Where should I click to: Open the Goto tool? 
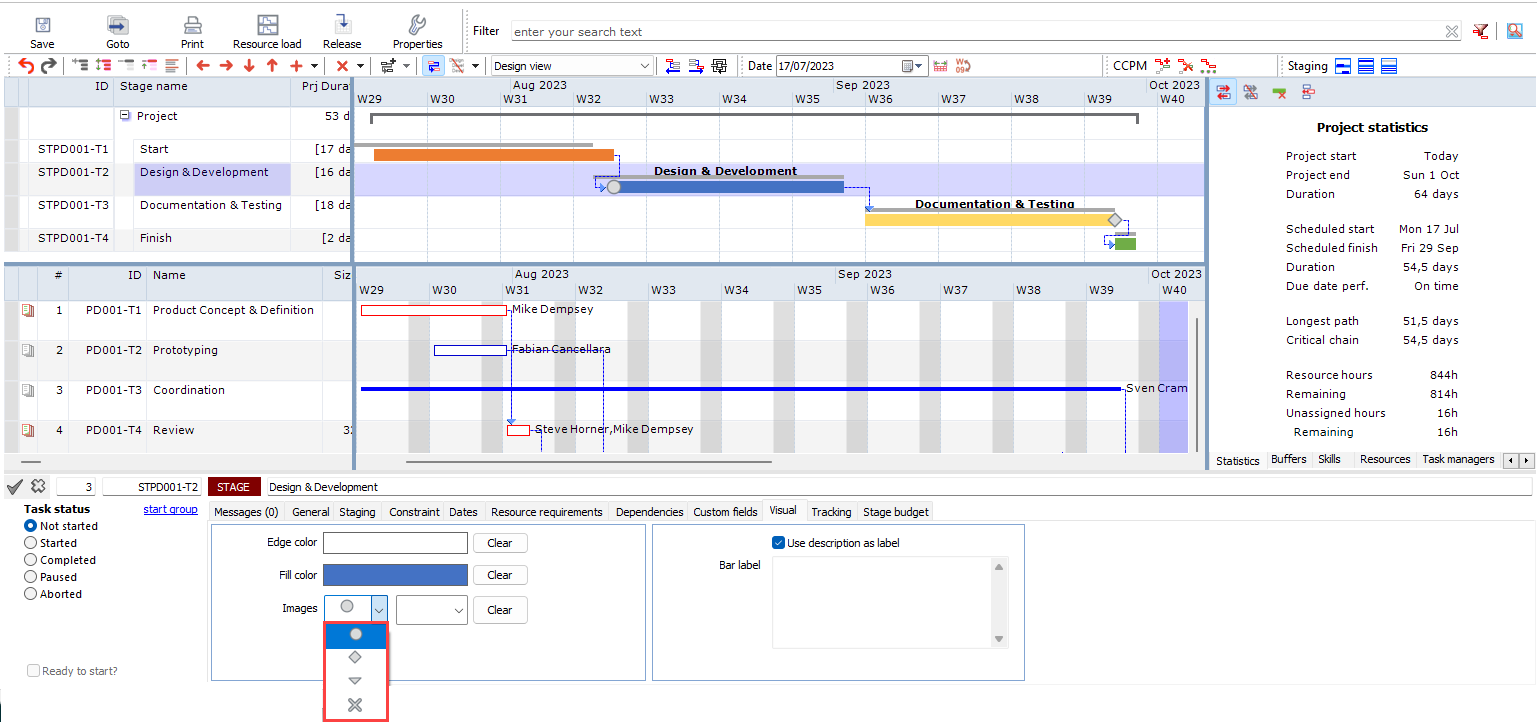tap(118, 25)
